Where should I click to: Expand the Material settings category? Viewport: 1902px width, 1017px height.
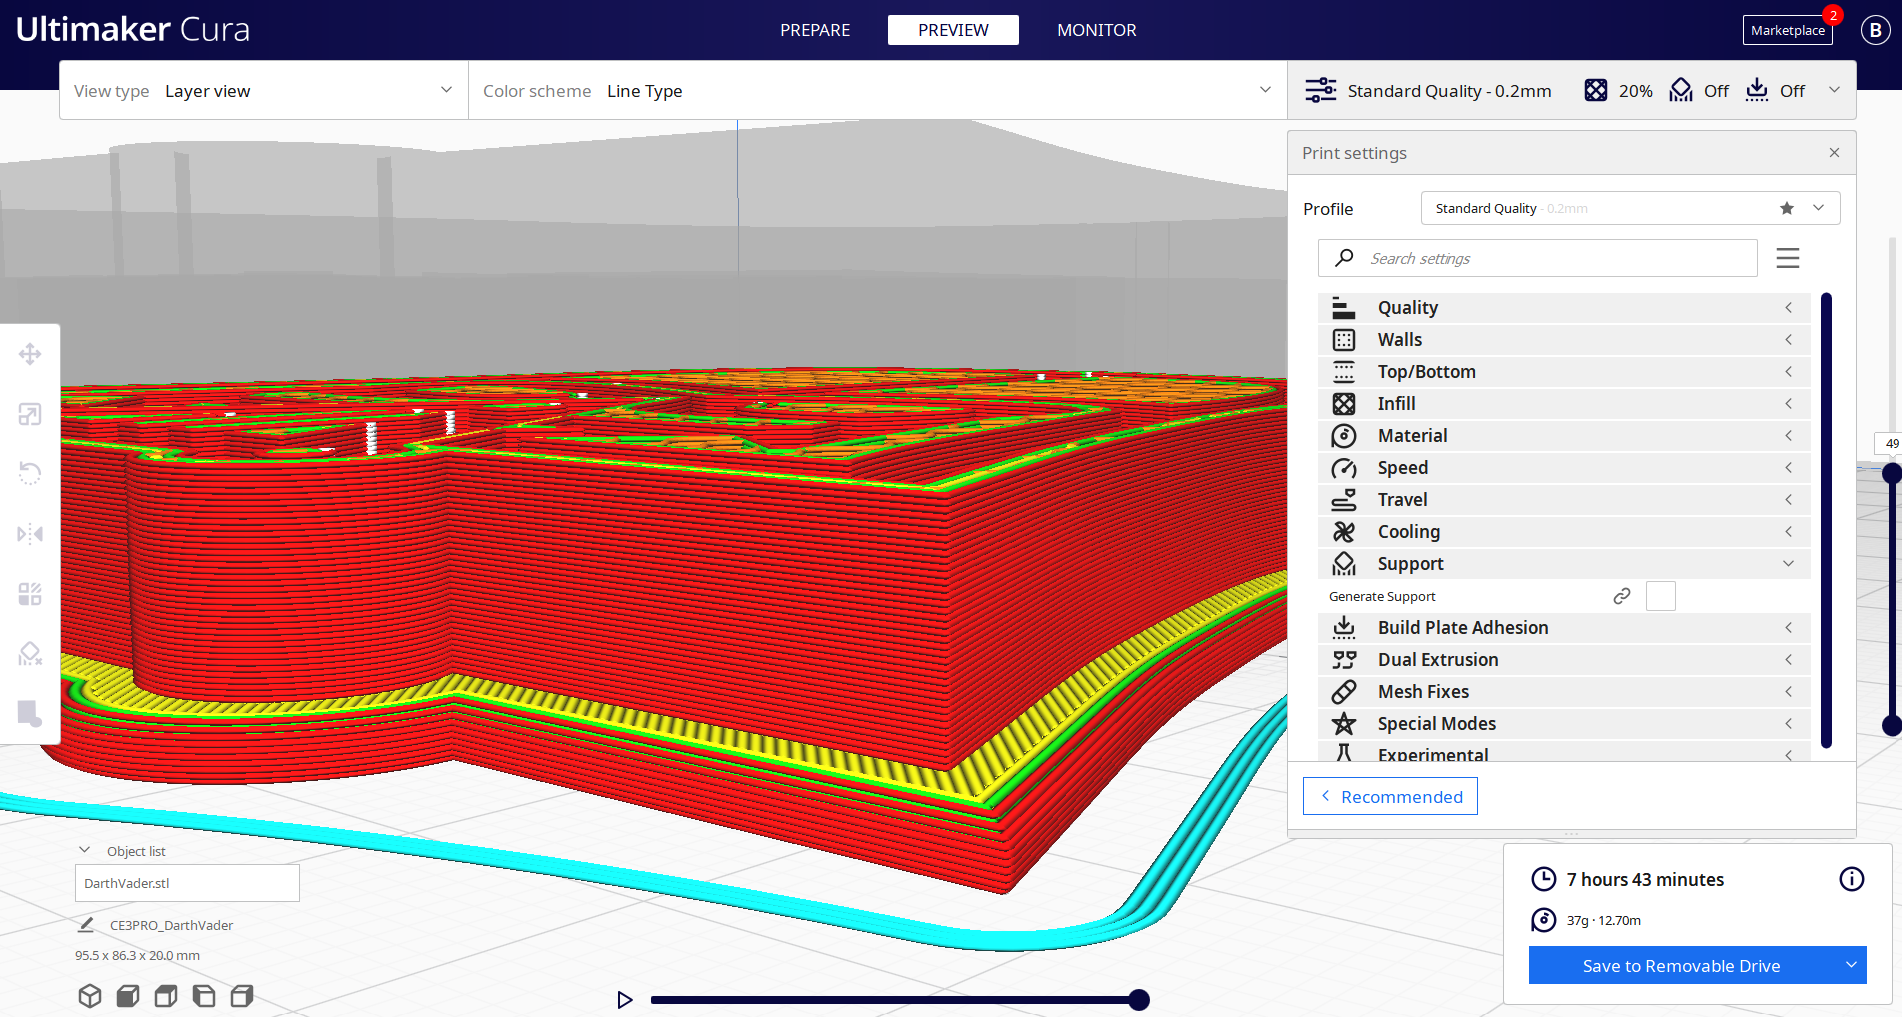(x=1564, y=436)
